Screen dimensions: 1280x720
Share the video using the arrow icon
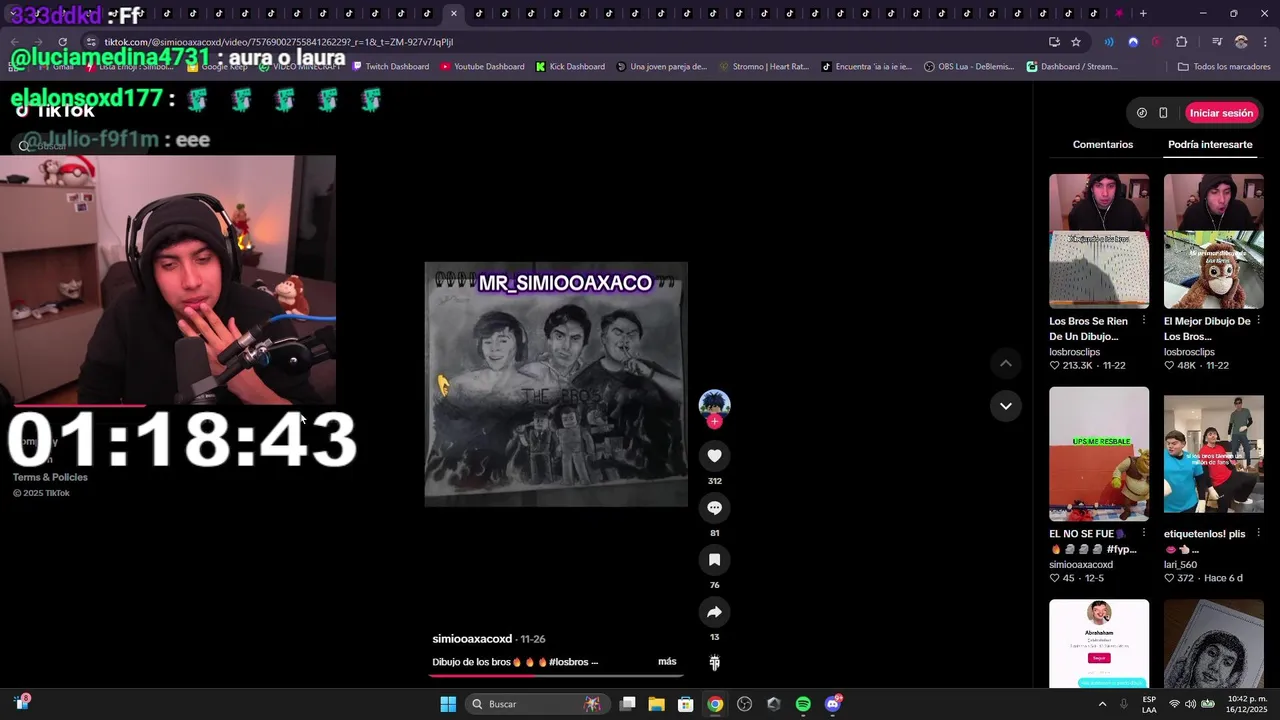point(714,612)
